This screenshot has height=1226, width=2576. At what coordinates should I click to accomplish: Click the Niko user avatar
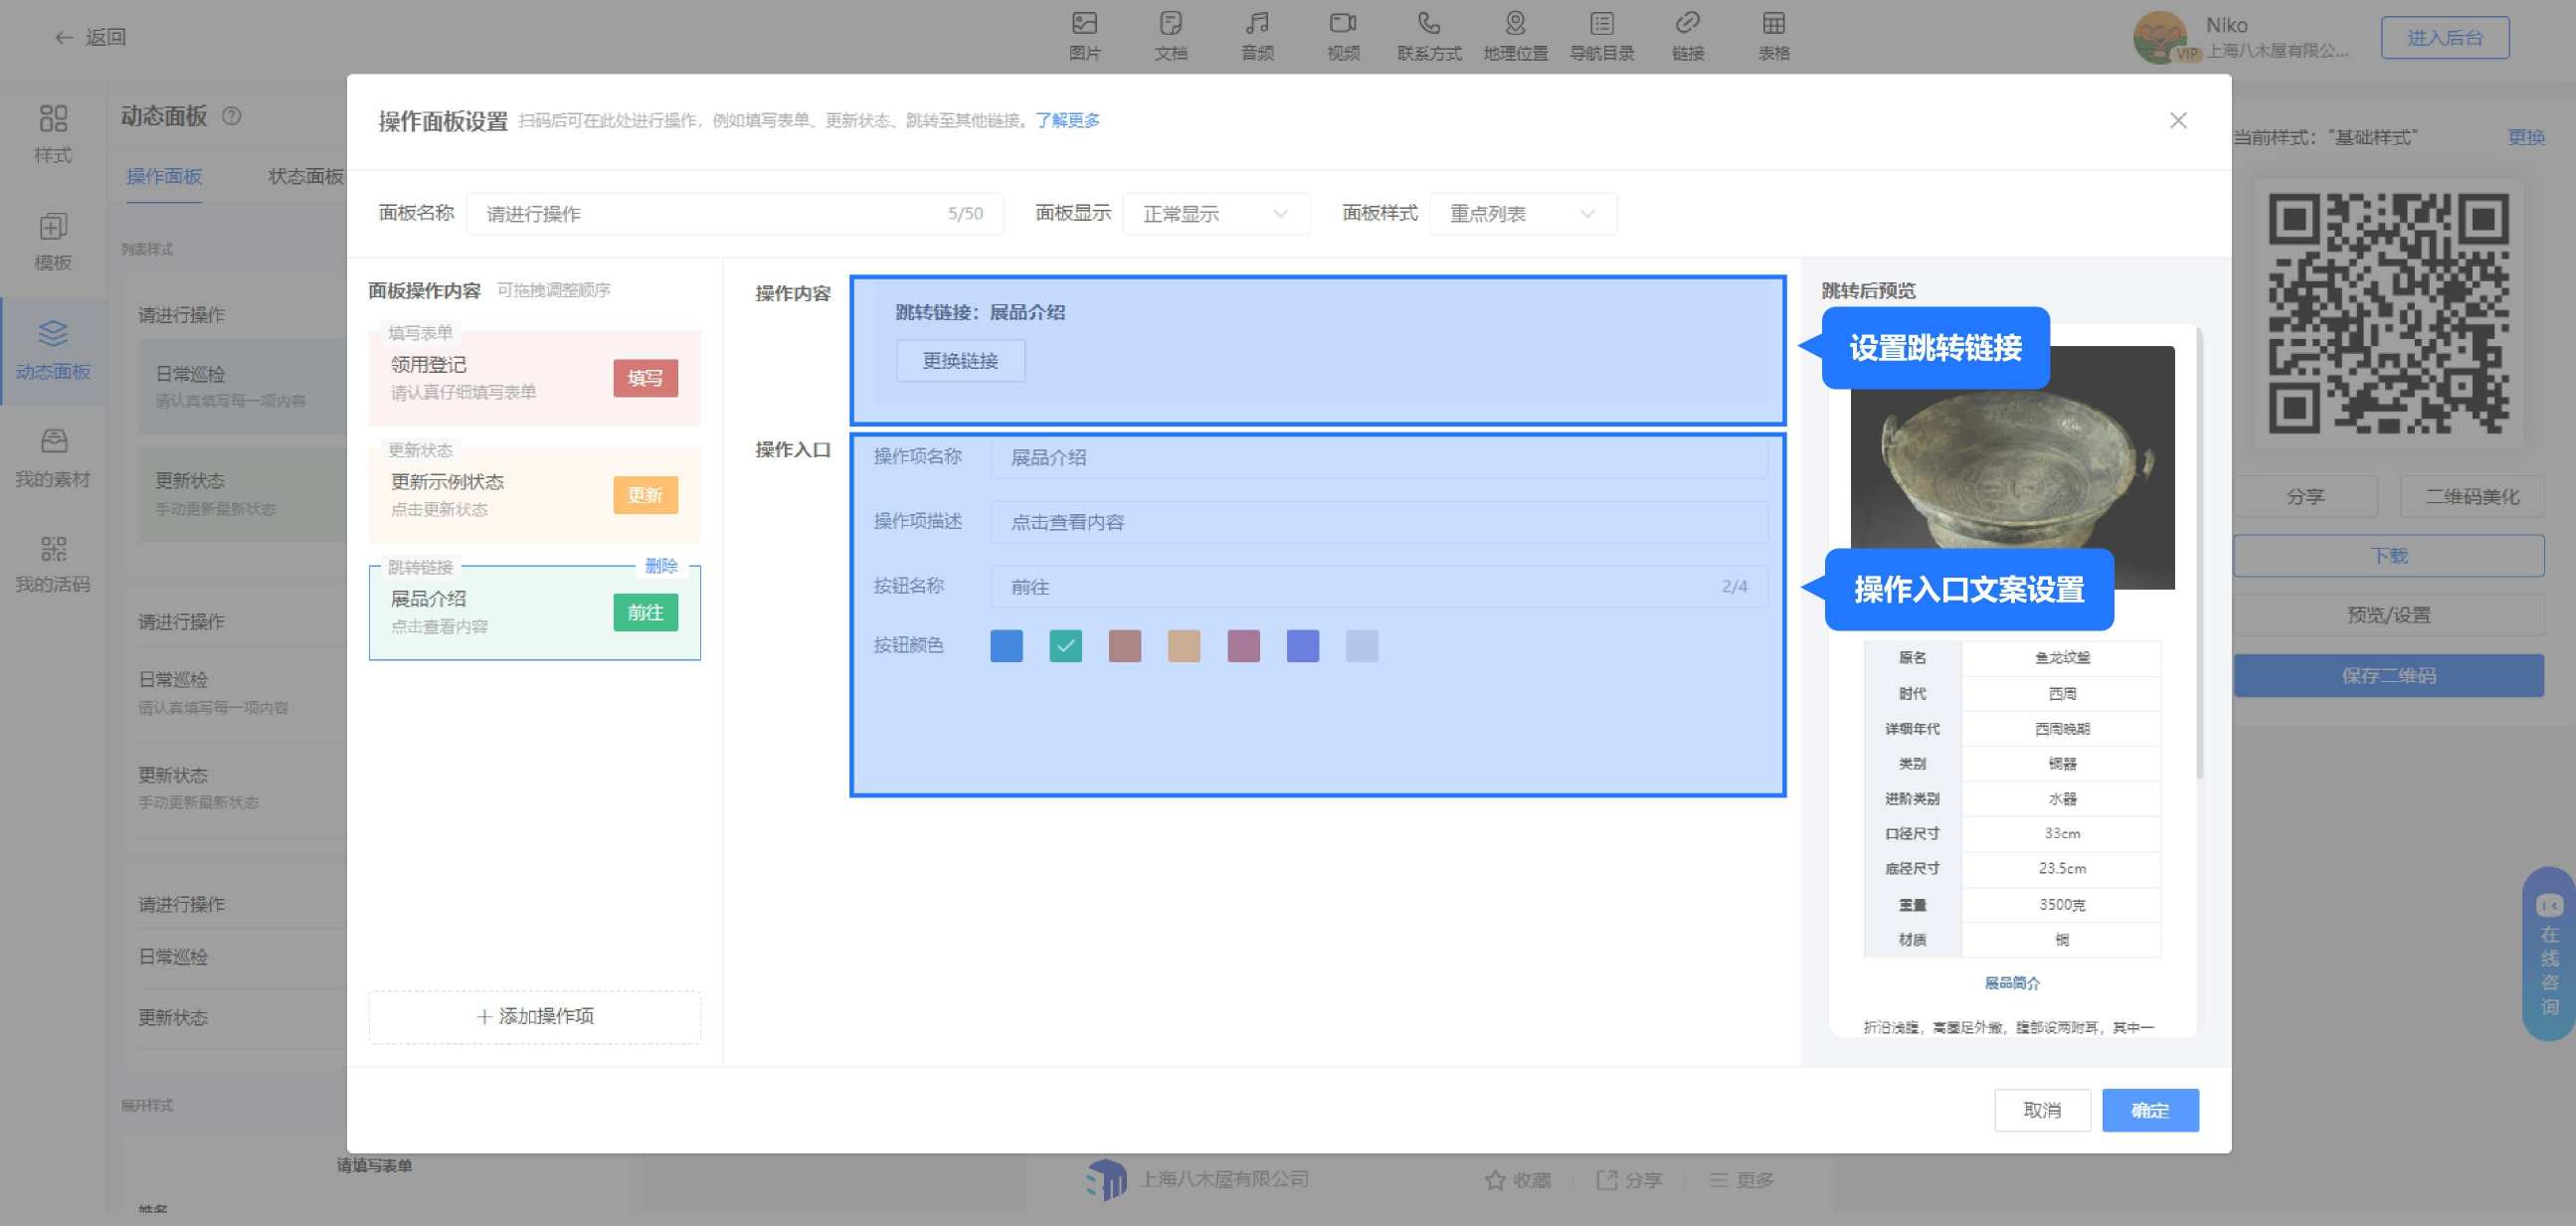pyautogui.click(x=2159, y=37)
